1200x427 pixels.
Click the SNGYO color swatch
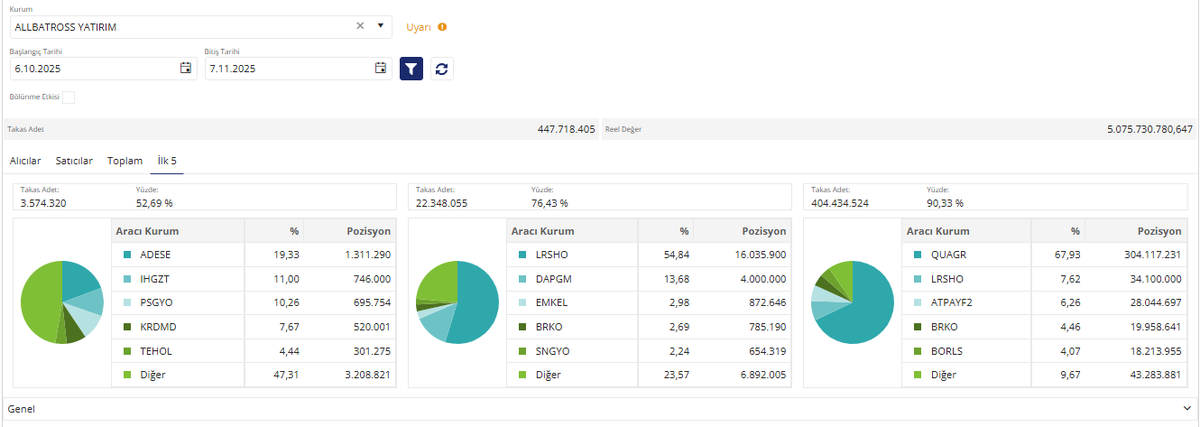(x=521, y=350)
